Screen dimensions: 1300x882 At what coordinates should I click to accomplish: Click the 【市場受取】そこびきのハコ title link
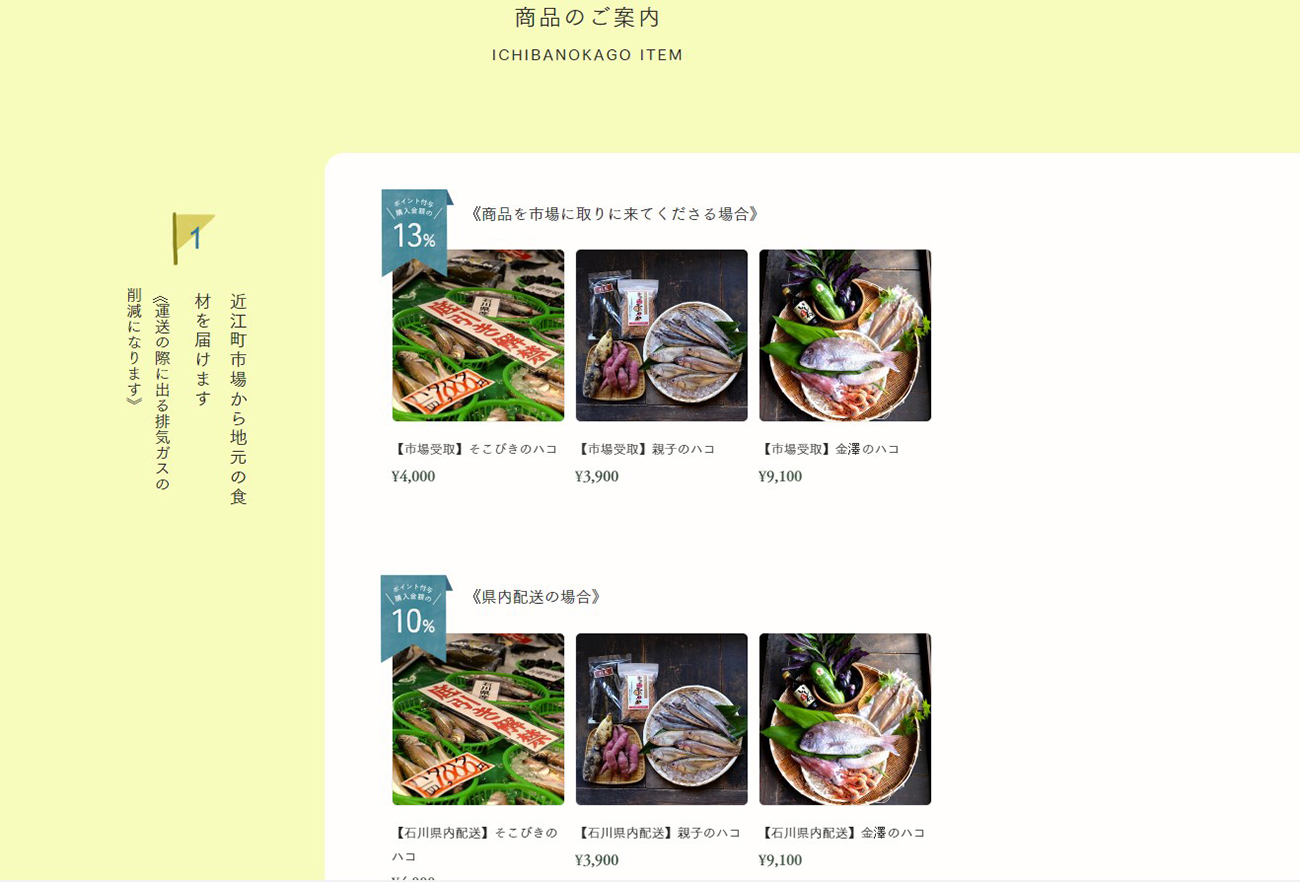click(475, 449)
